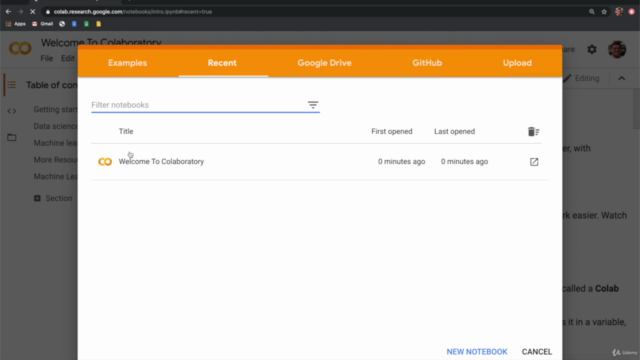Click the globe bookmark icon

[x=62, y=24]
